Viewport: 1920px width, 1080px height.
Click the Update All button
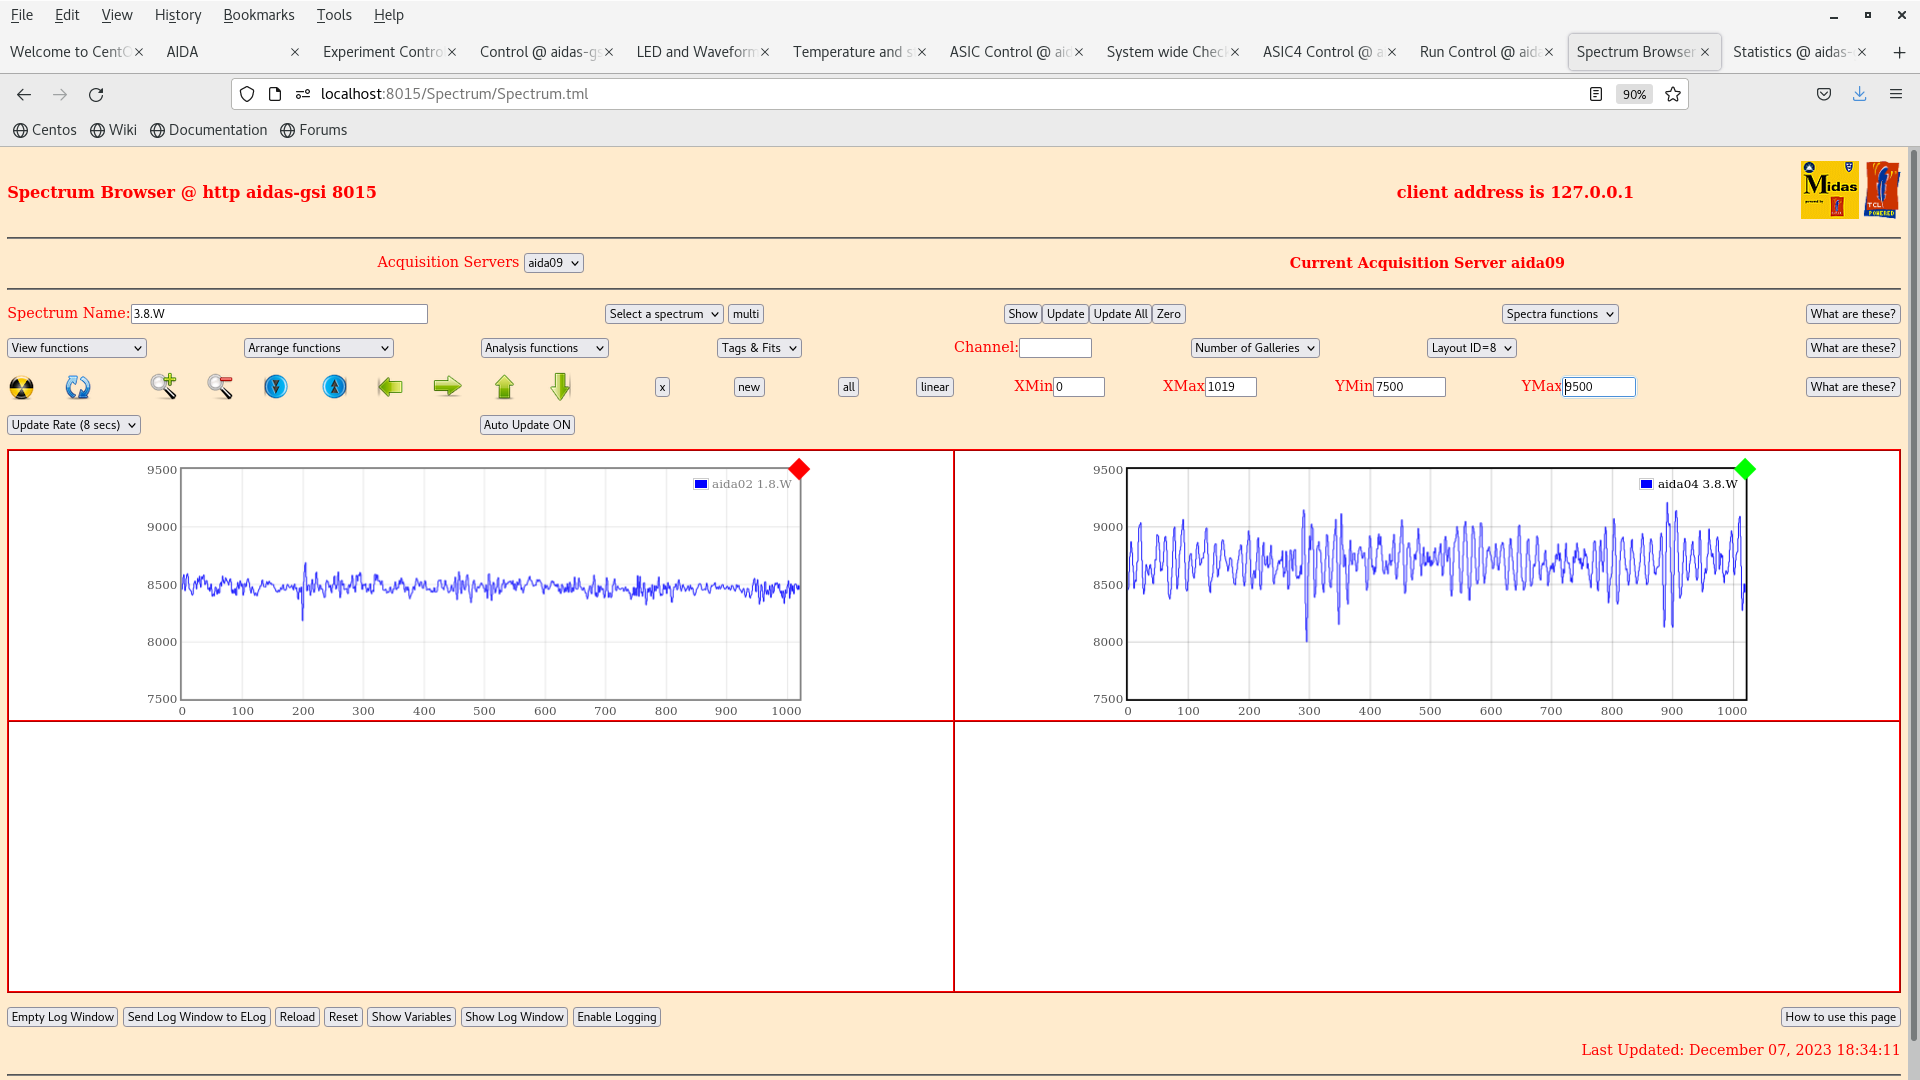click(1120, 314)
